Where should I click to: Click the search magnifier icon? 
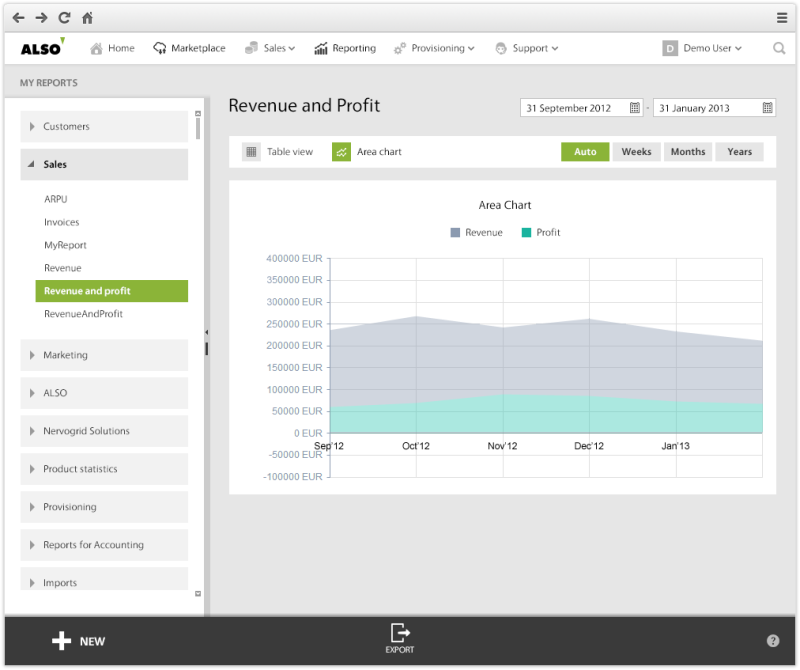(779, 48)
